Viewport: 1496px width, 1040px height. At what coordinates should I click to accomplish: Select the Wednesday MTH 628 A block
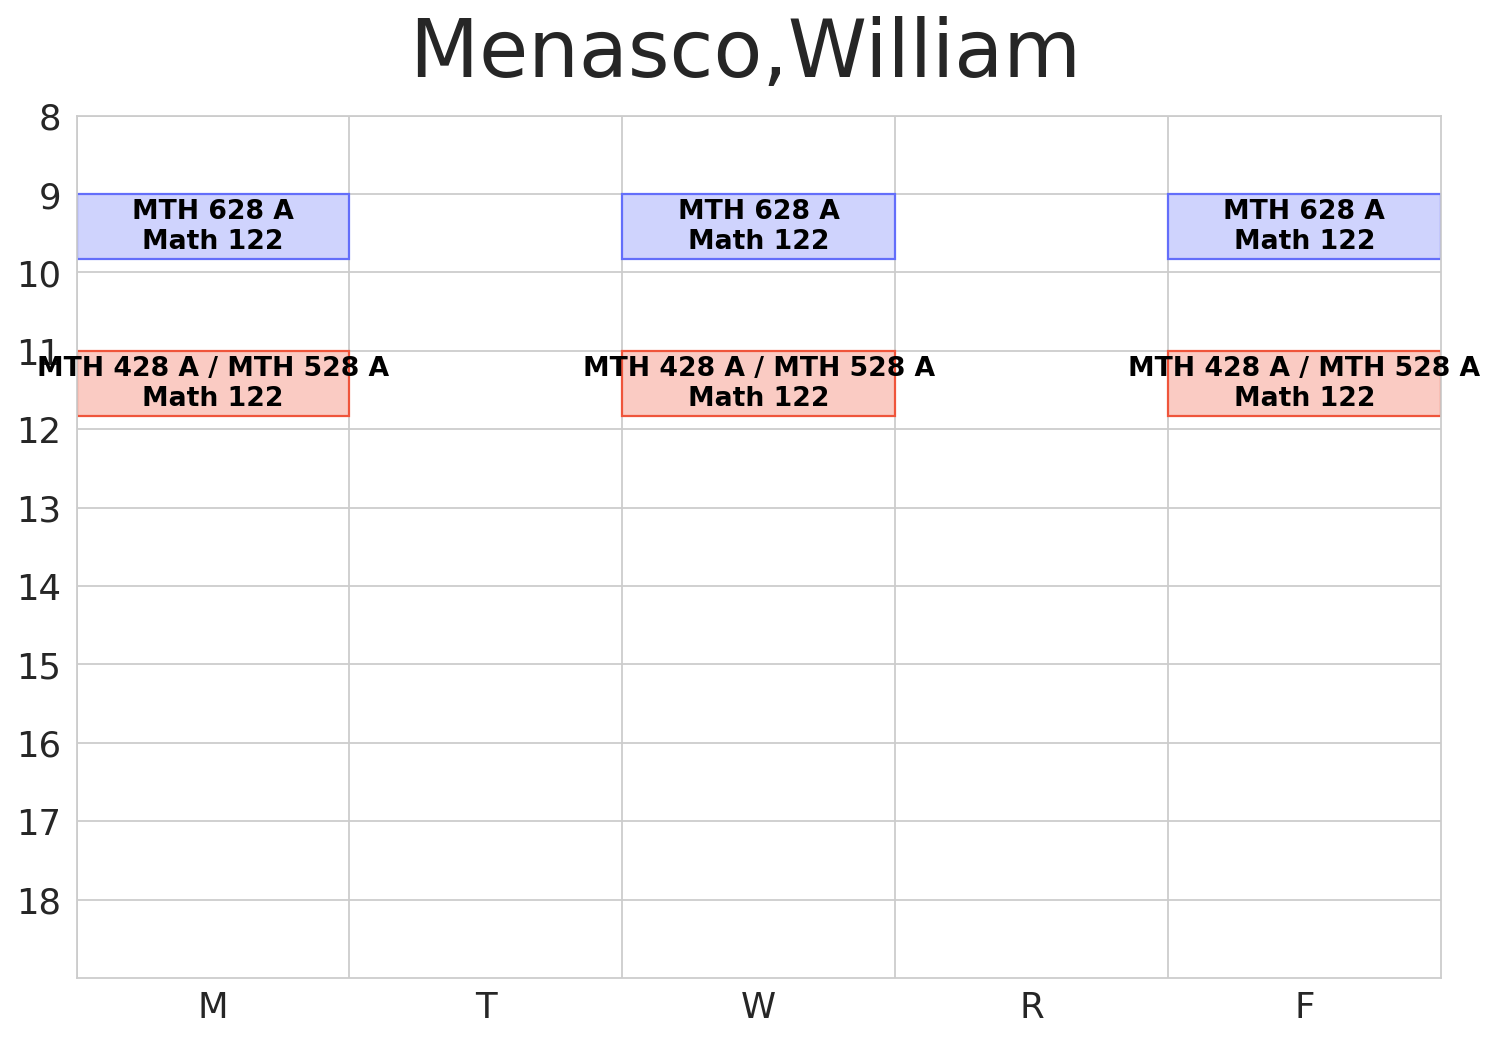pyautogui.click(x=758, y=226)
